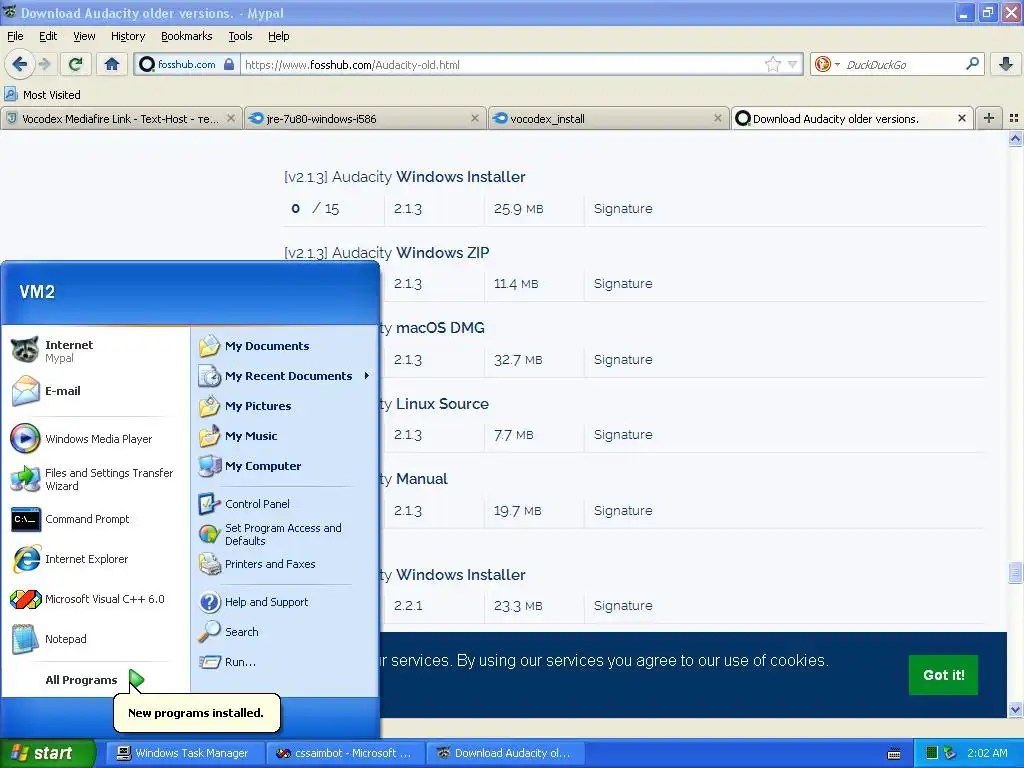Open the History menu

(x=127, y=36)
